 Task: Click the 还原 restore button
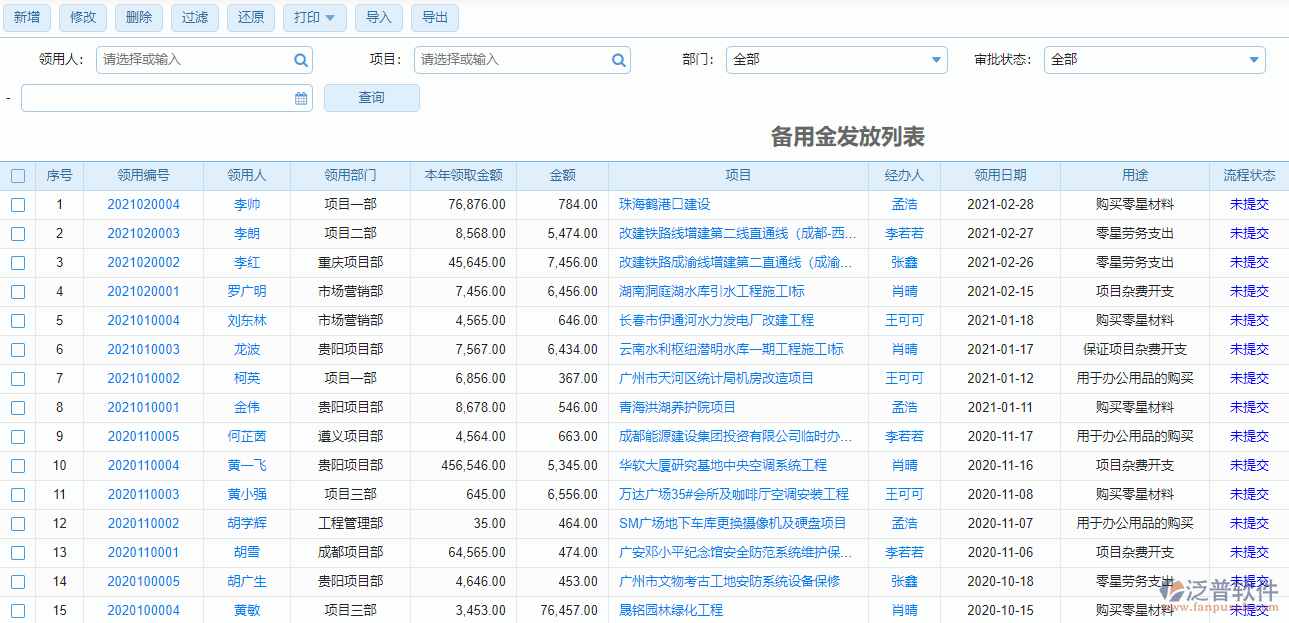[250, 17]
